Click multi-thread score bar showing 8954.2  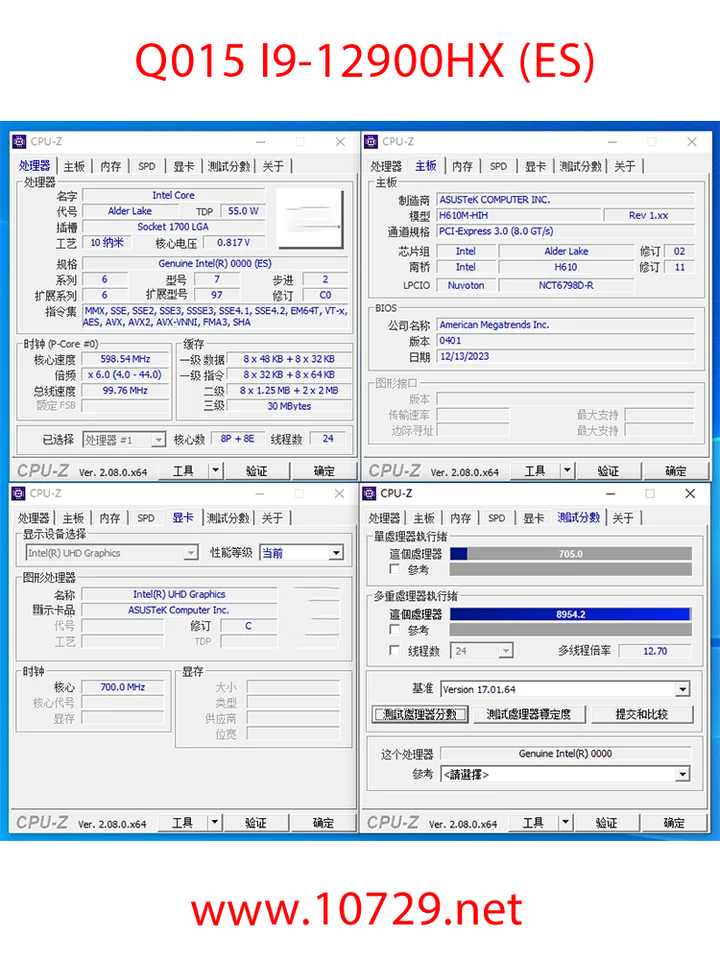(x=571, y=614)
